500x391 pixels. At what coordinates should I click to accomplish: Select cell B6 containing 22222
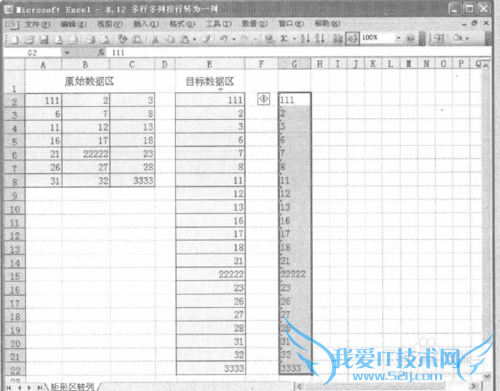pos(86,153)
